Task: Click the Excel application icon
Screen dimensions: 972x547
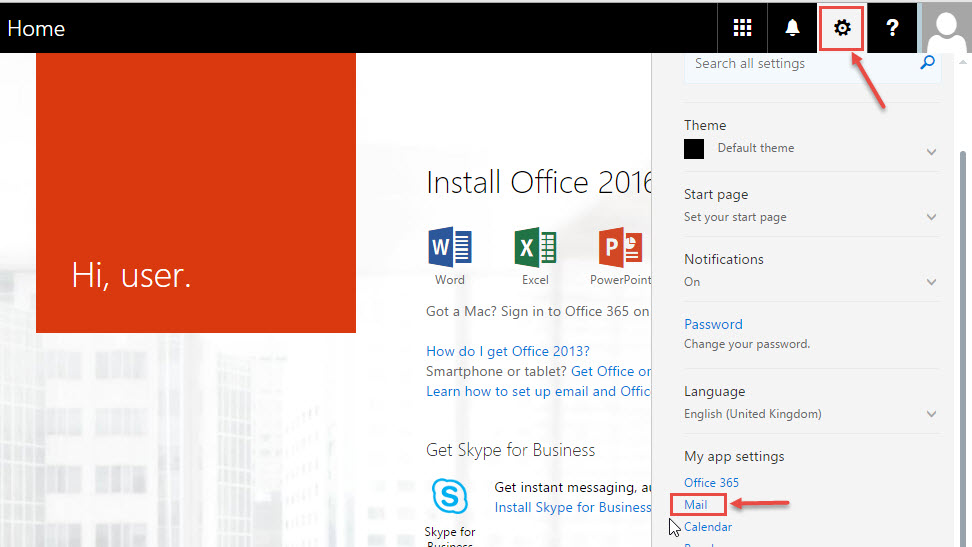Action: 535,247
